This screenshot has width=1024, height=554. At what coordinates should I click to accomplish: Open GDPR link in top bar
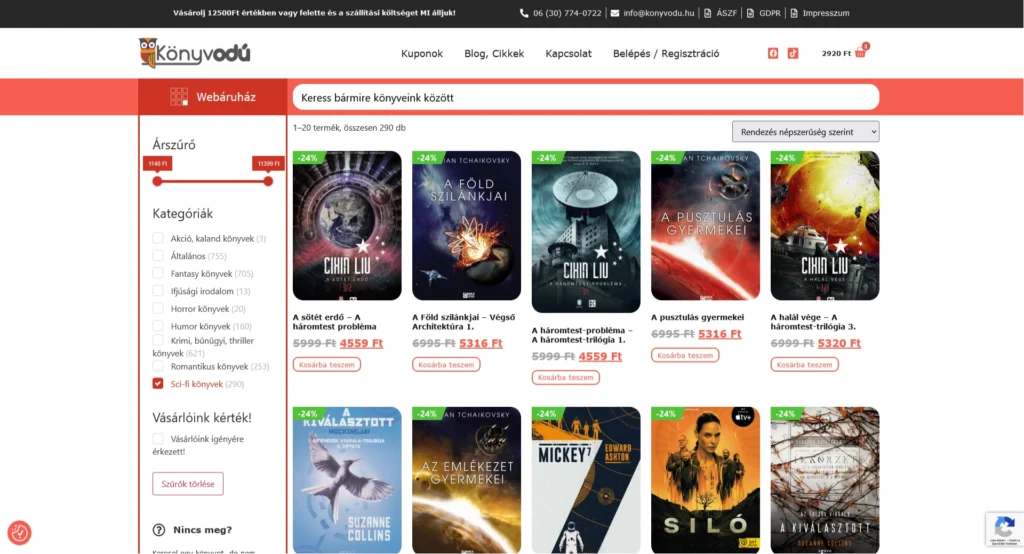(x=769, y=13)
